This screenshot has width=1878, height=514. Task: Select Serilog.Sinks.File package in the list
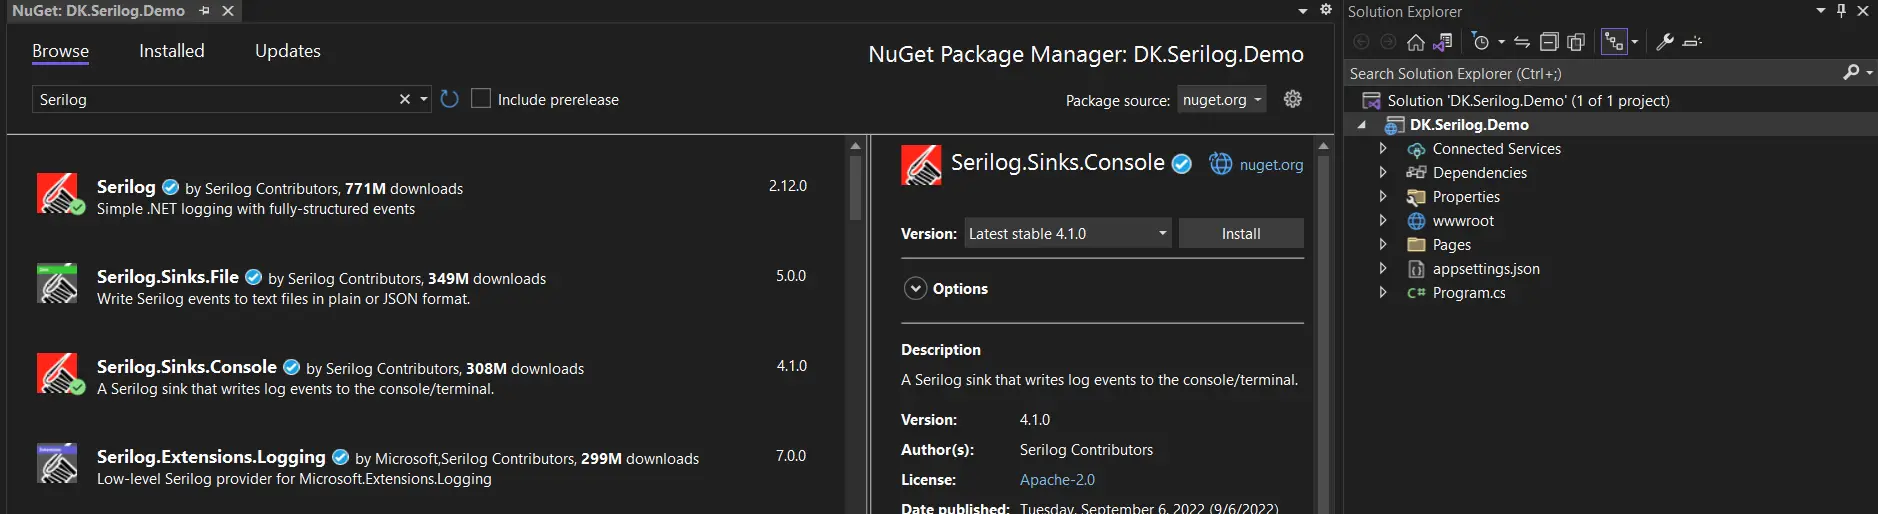(x=168, y=277)
